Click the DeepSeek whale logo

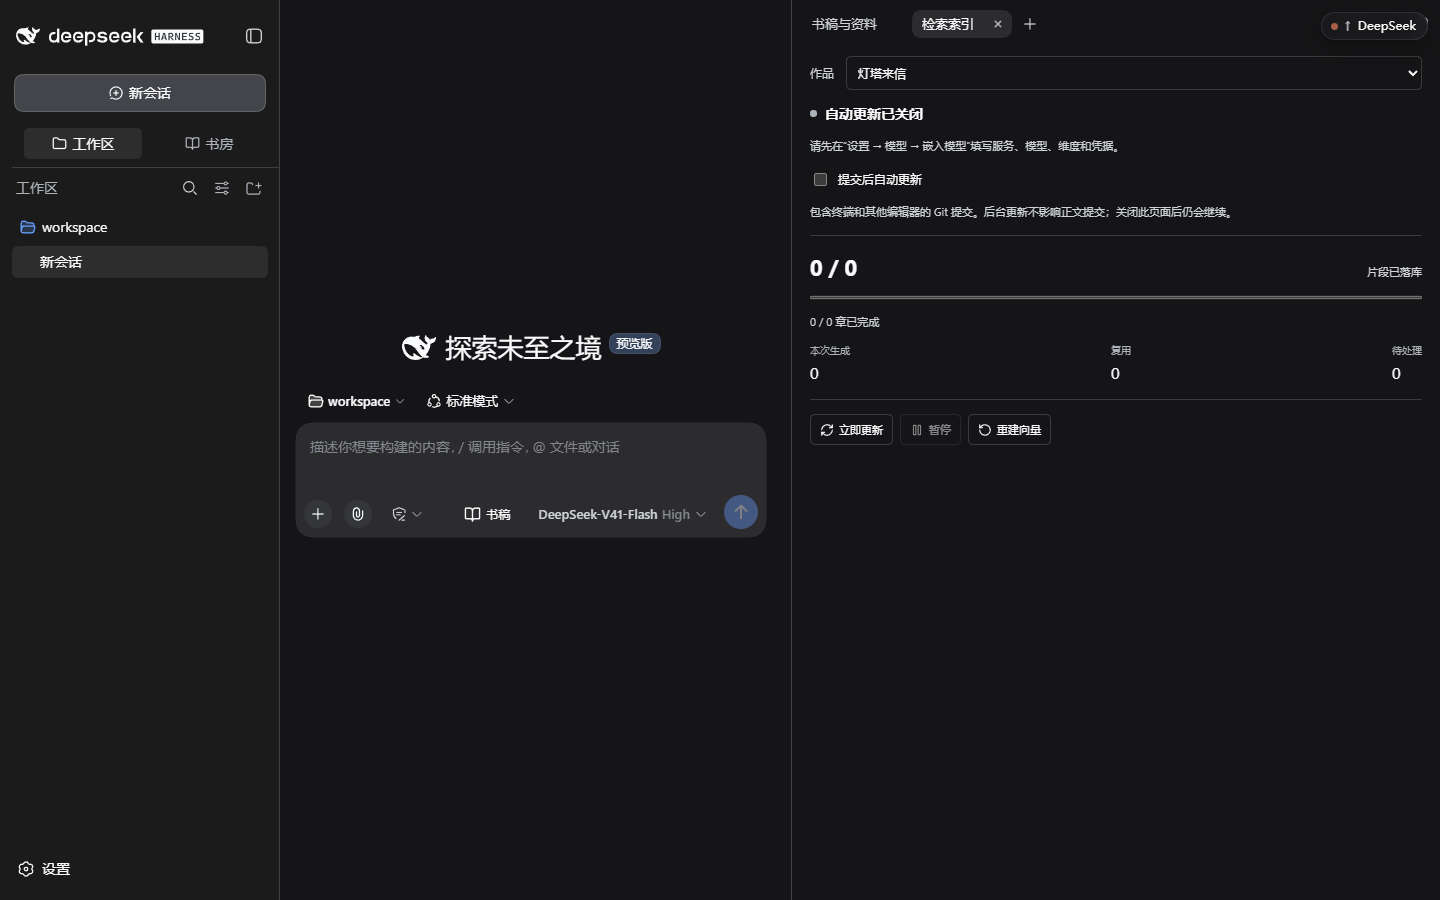28,36
